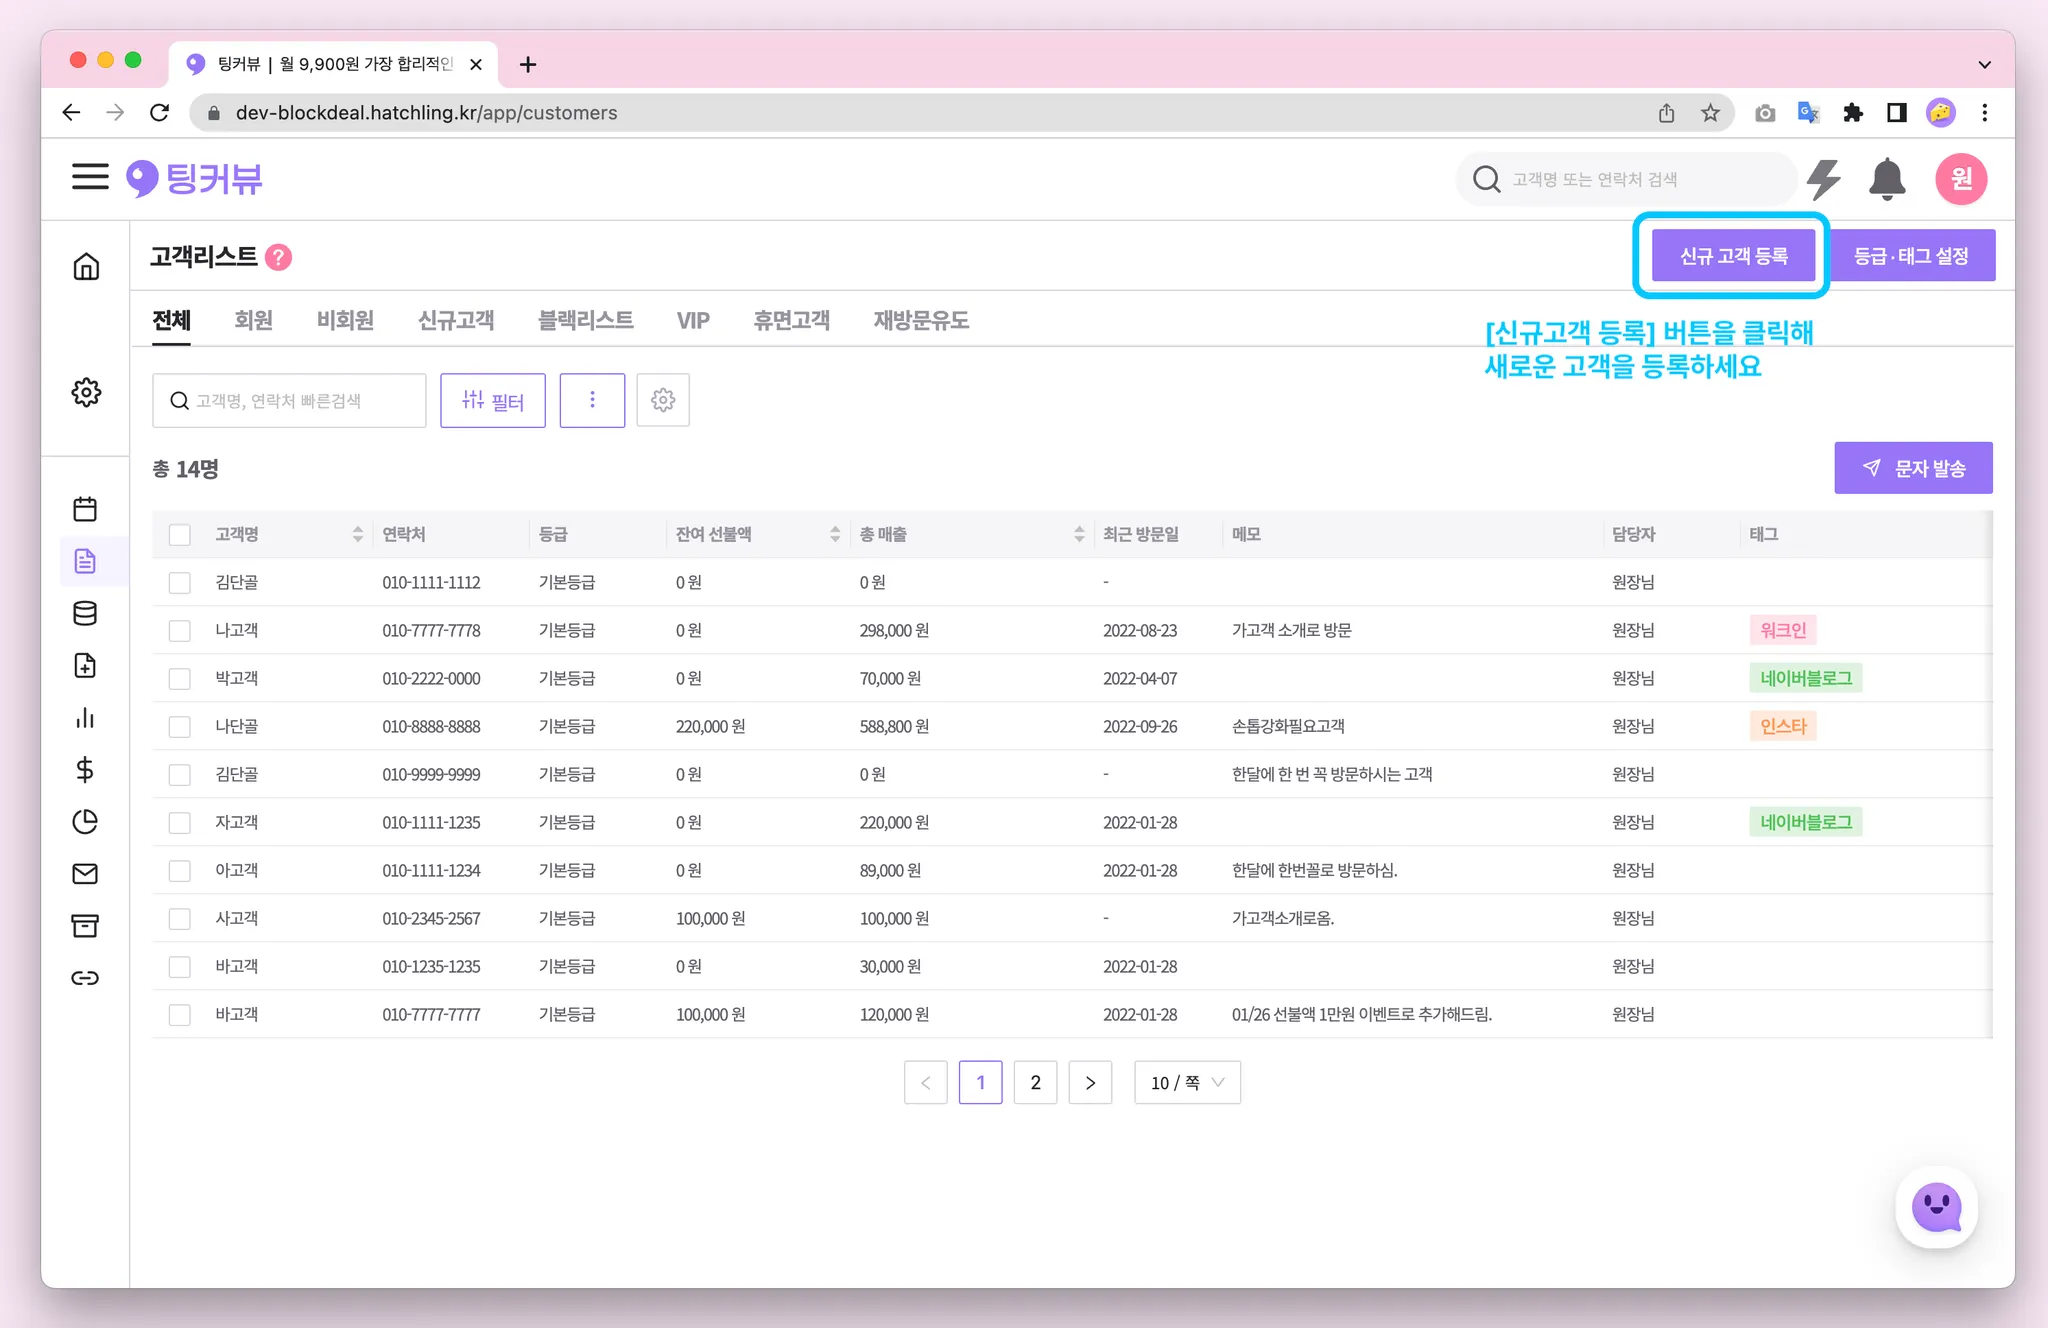Click the pie chart sidebar icon

click(x=86, y=821)
